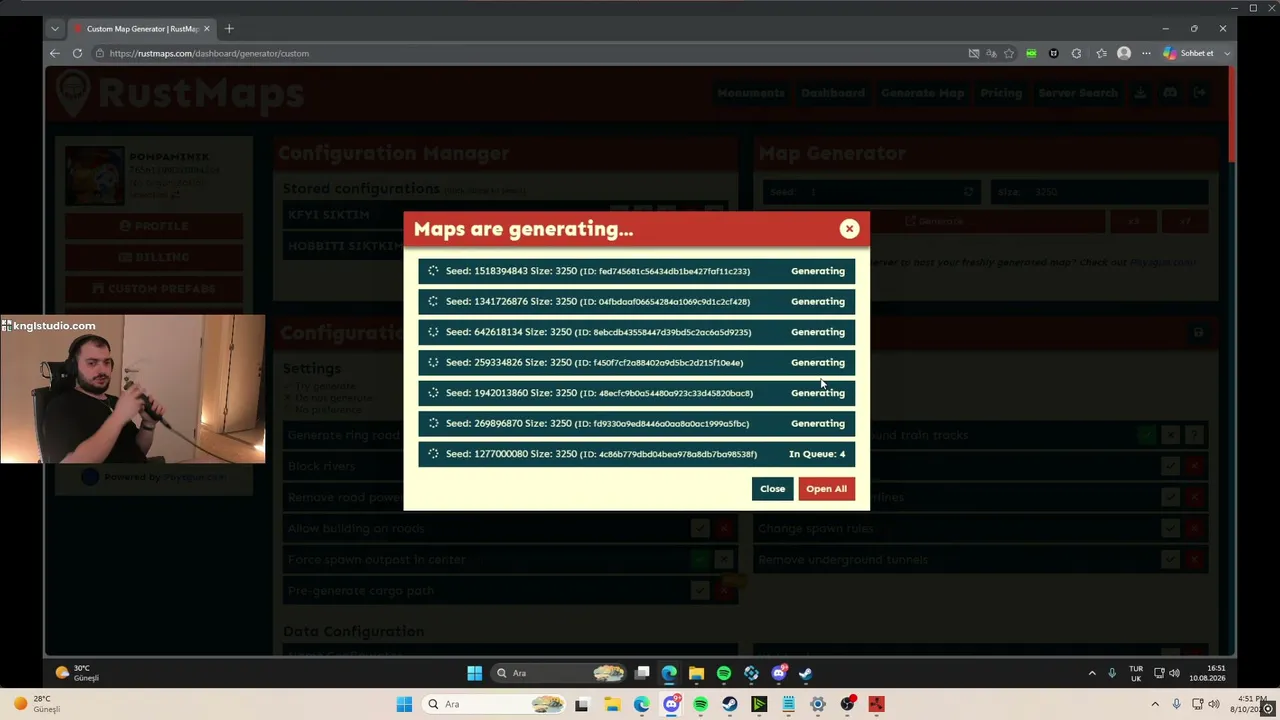
Task: Go back in the browser
Action: (x=55, y=53)
